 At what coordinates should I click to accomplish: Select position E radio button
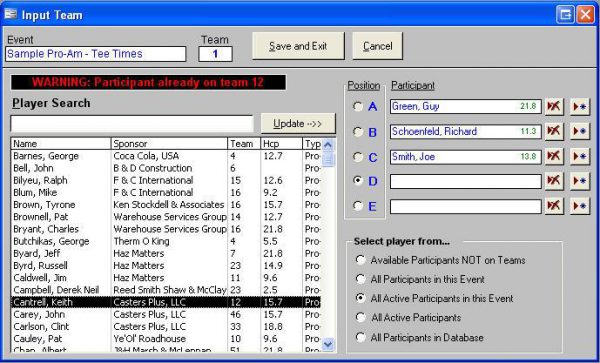coord(358,206)
